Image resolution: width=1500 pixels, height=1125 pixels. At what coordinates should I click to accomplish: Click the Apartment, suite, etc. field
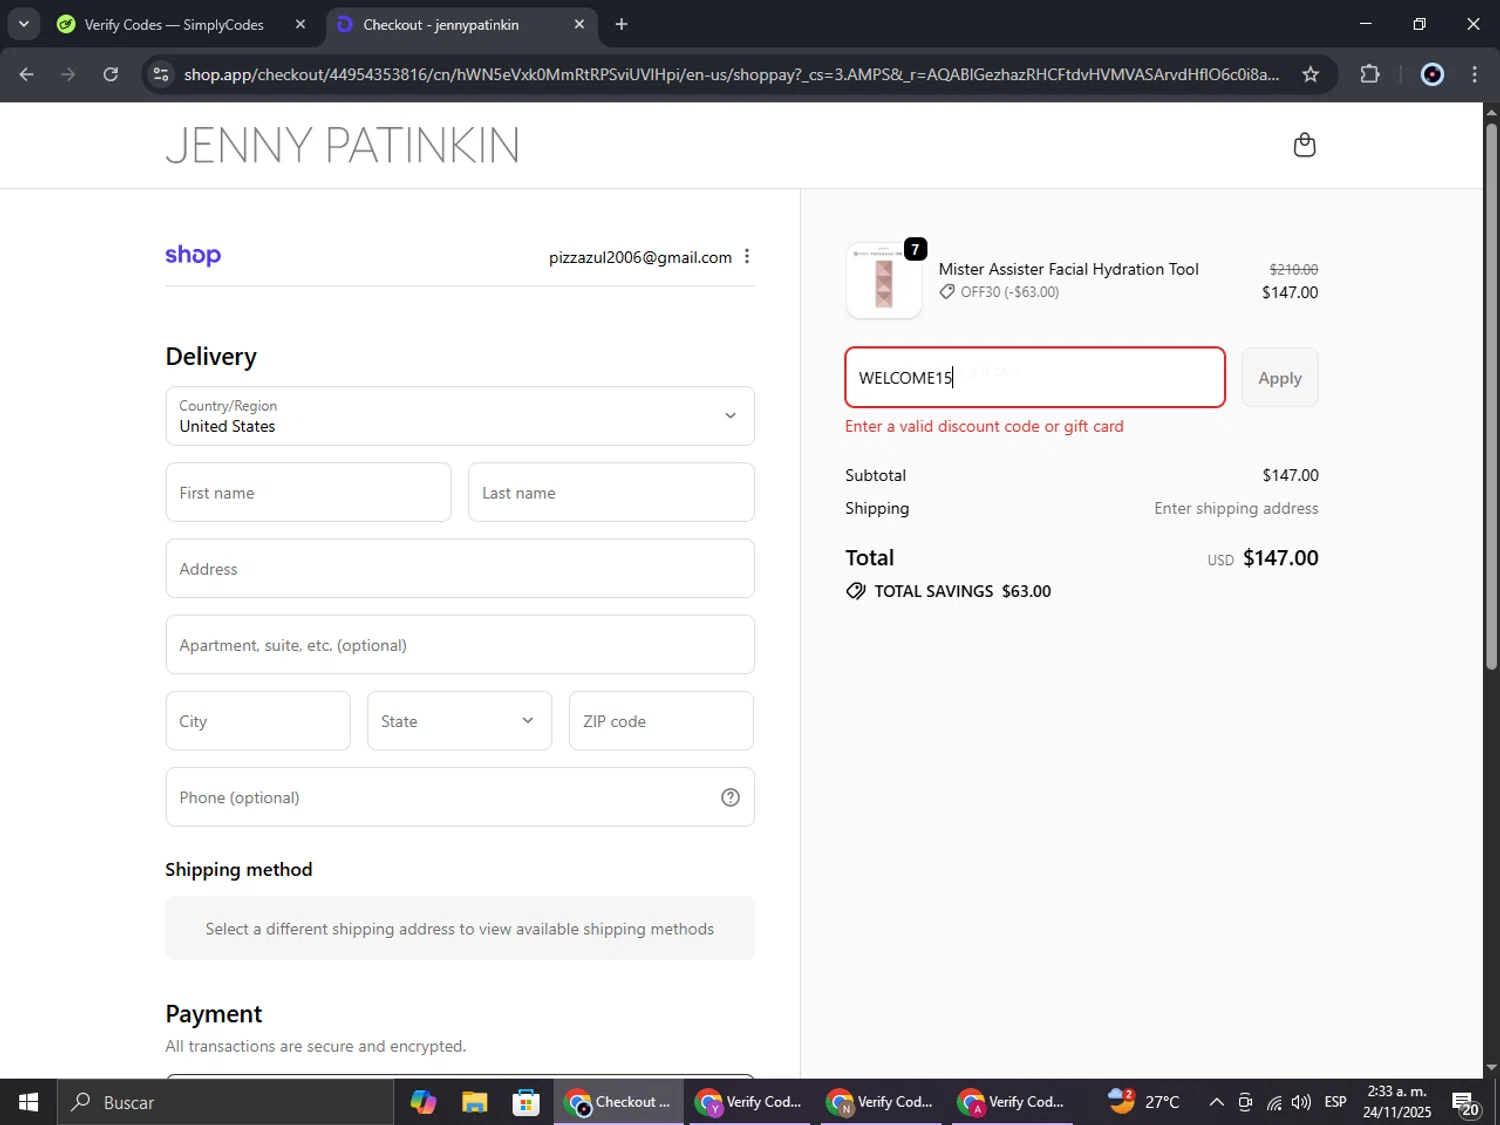(460, 645)
